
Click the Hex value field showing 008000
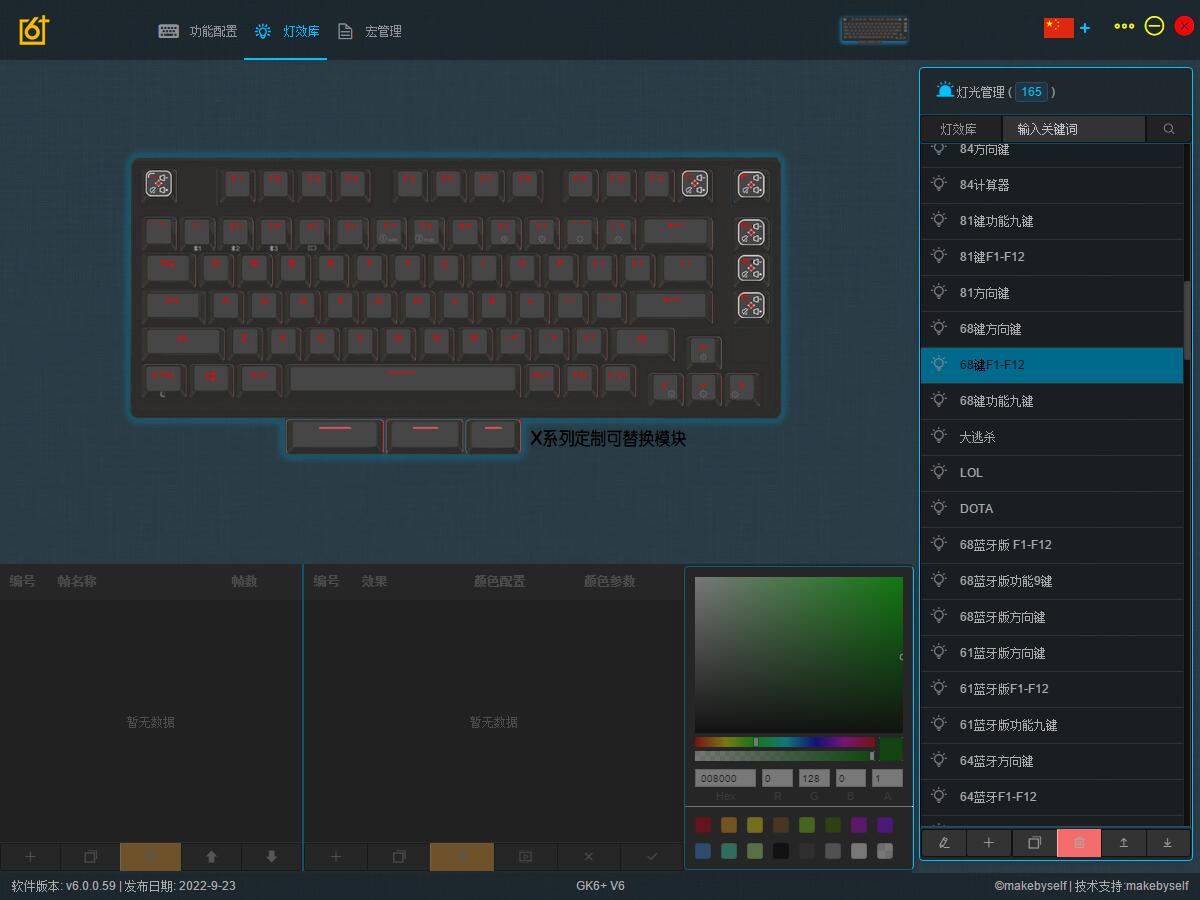click(x=725, y=778)
